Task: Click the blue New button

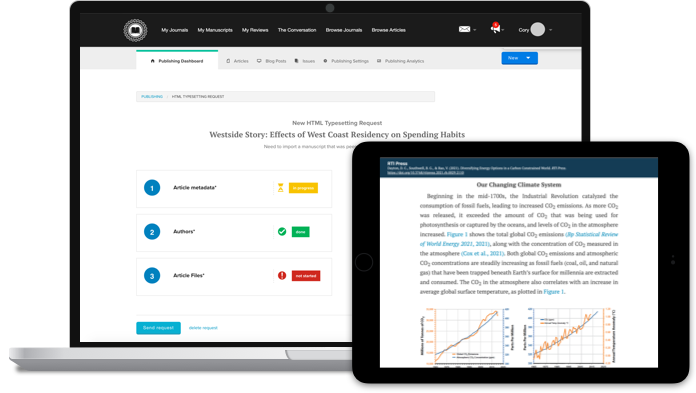Action: [x=519, y=58]
